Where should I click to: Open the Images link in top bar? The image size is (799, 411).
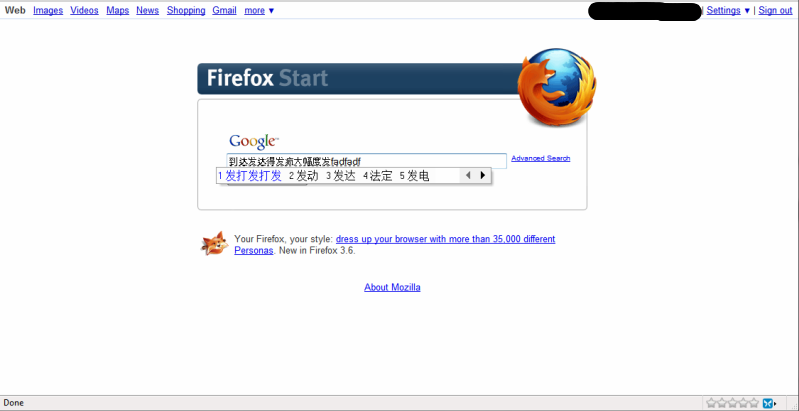[x=48, y=10]
